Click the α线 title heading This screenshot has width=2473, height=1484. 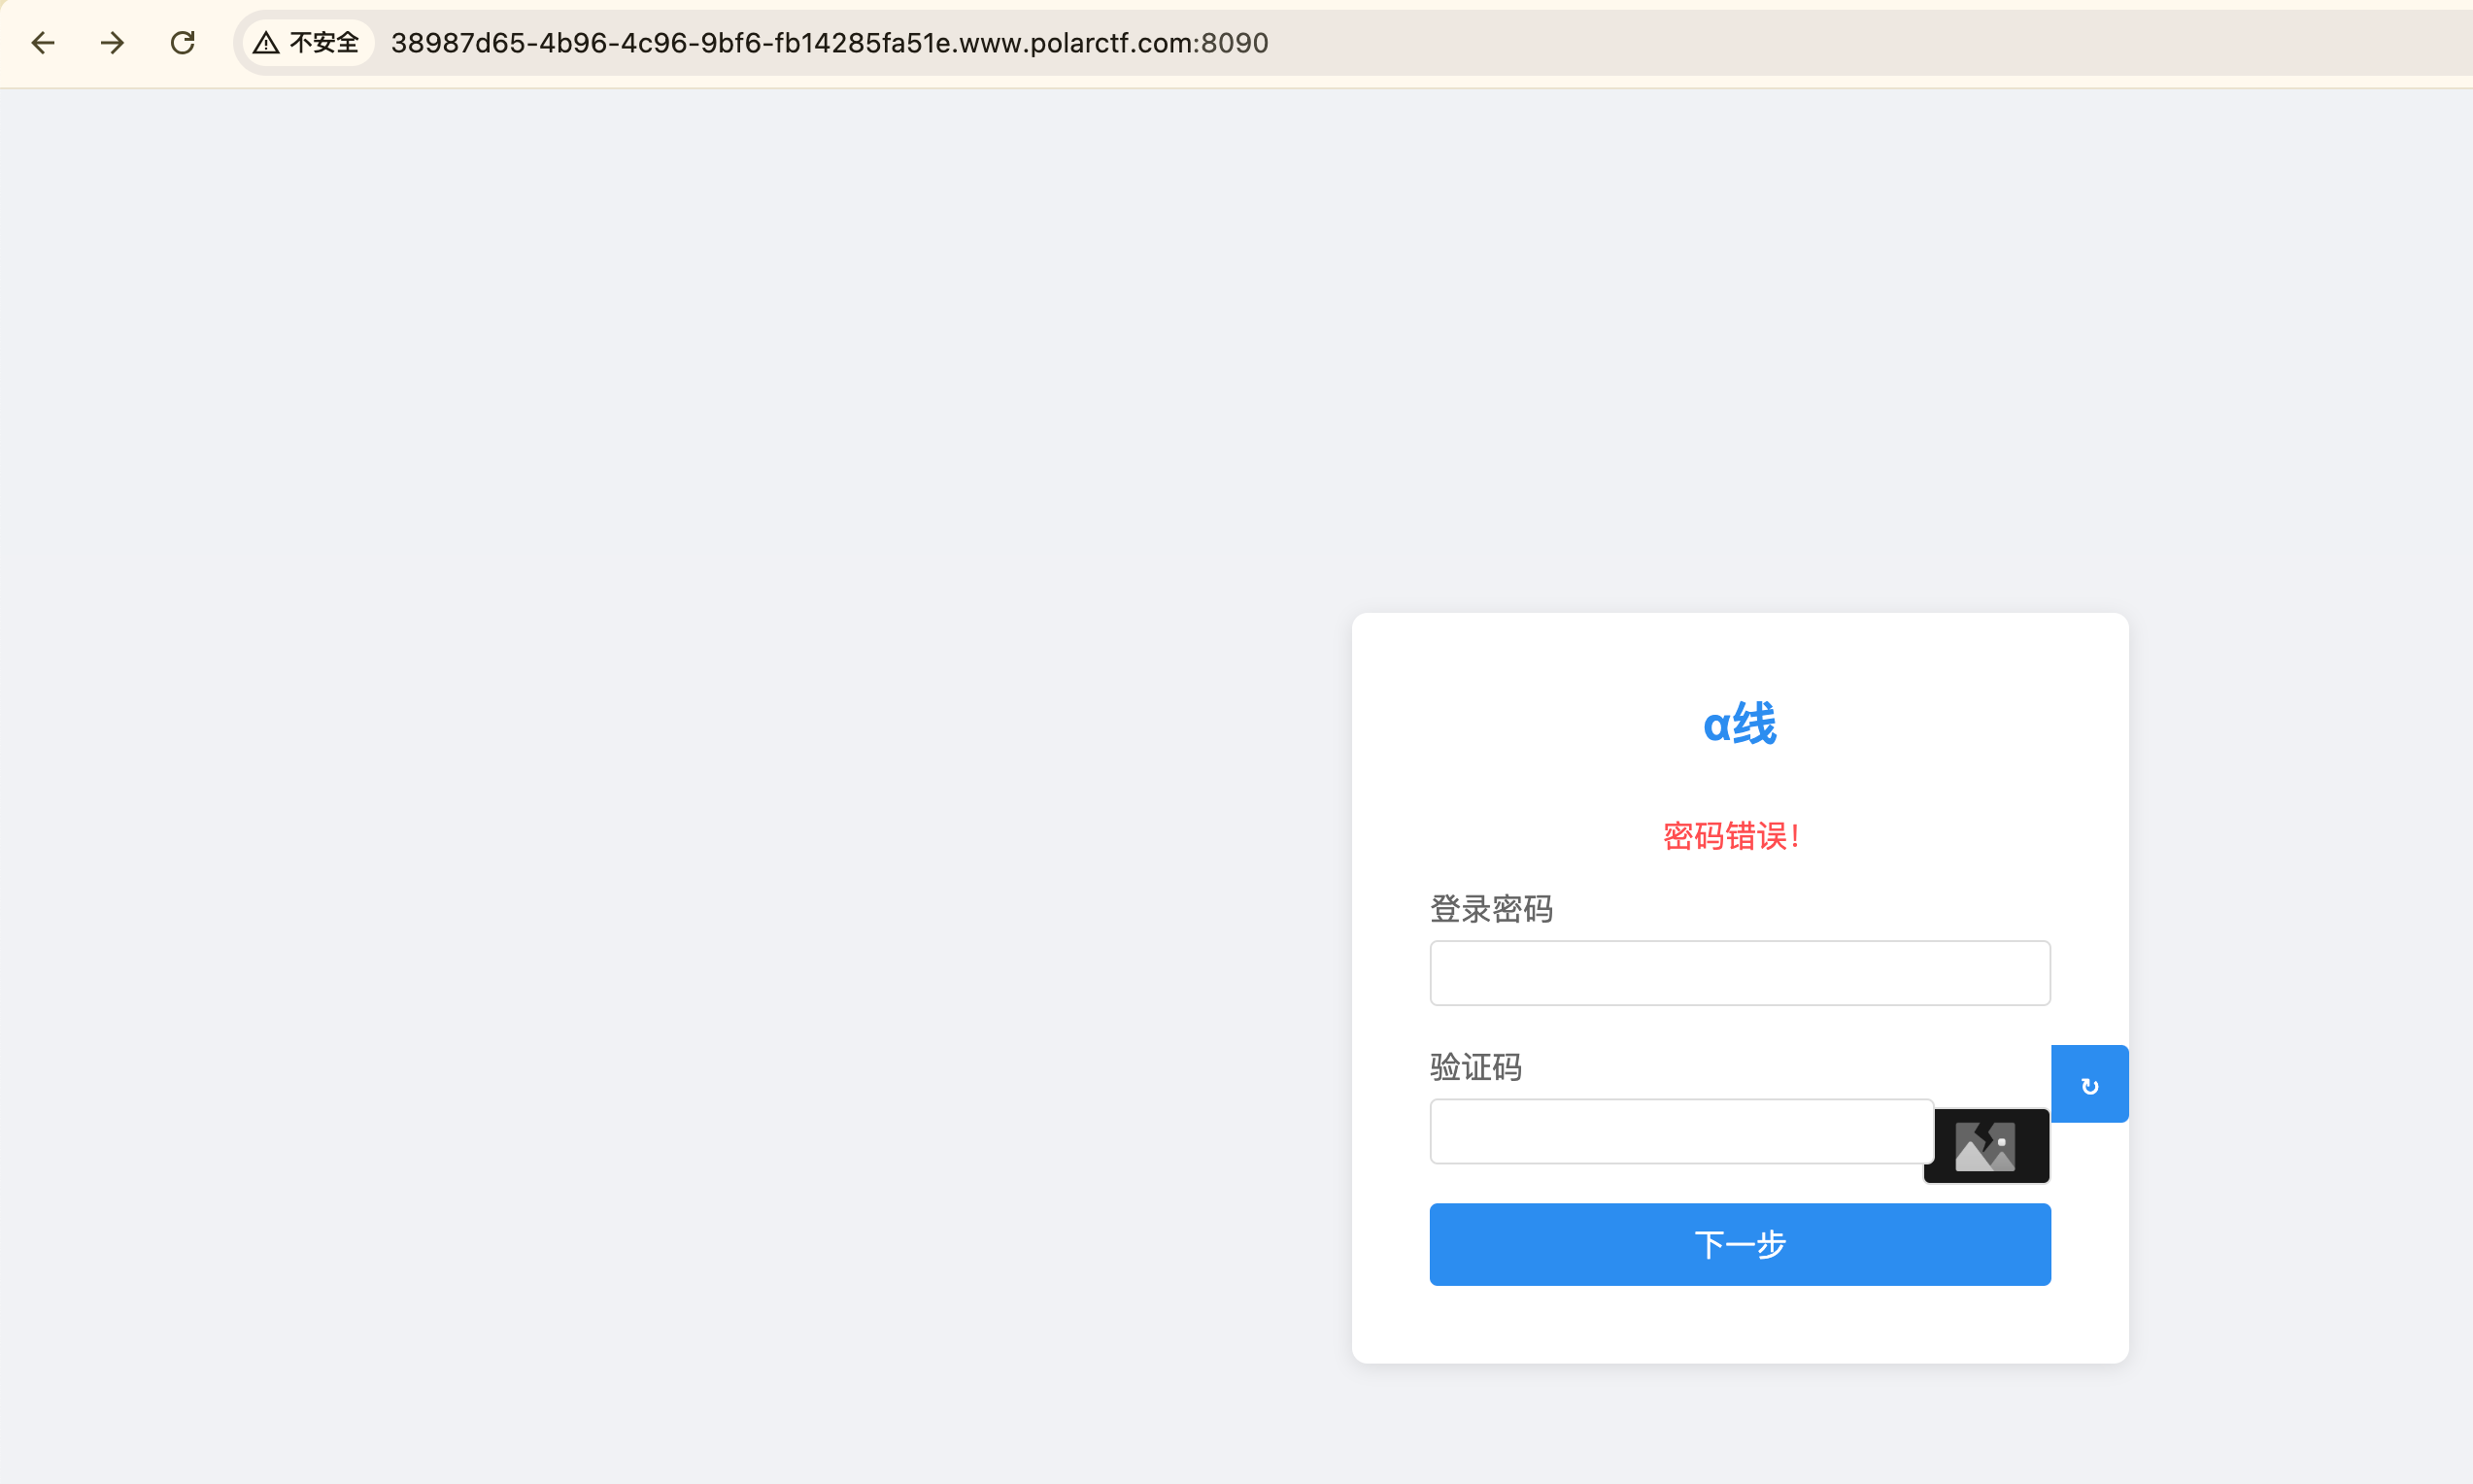pyautogui.click(x=1740, y=723)
